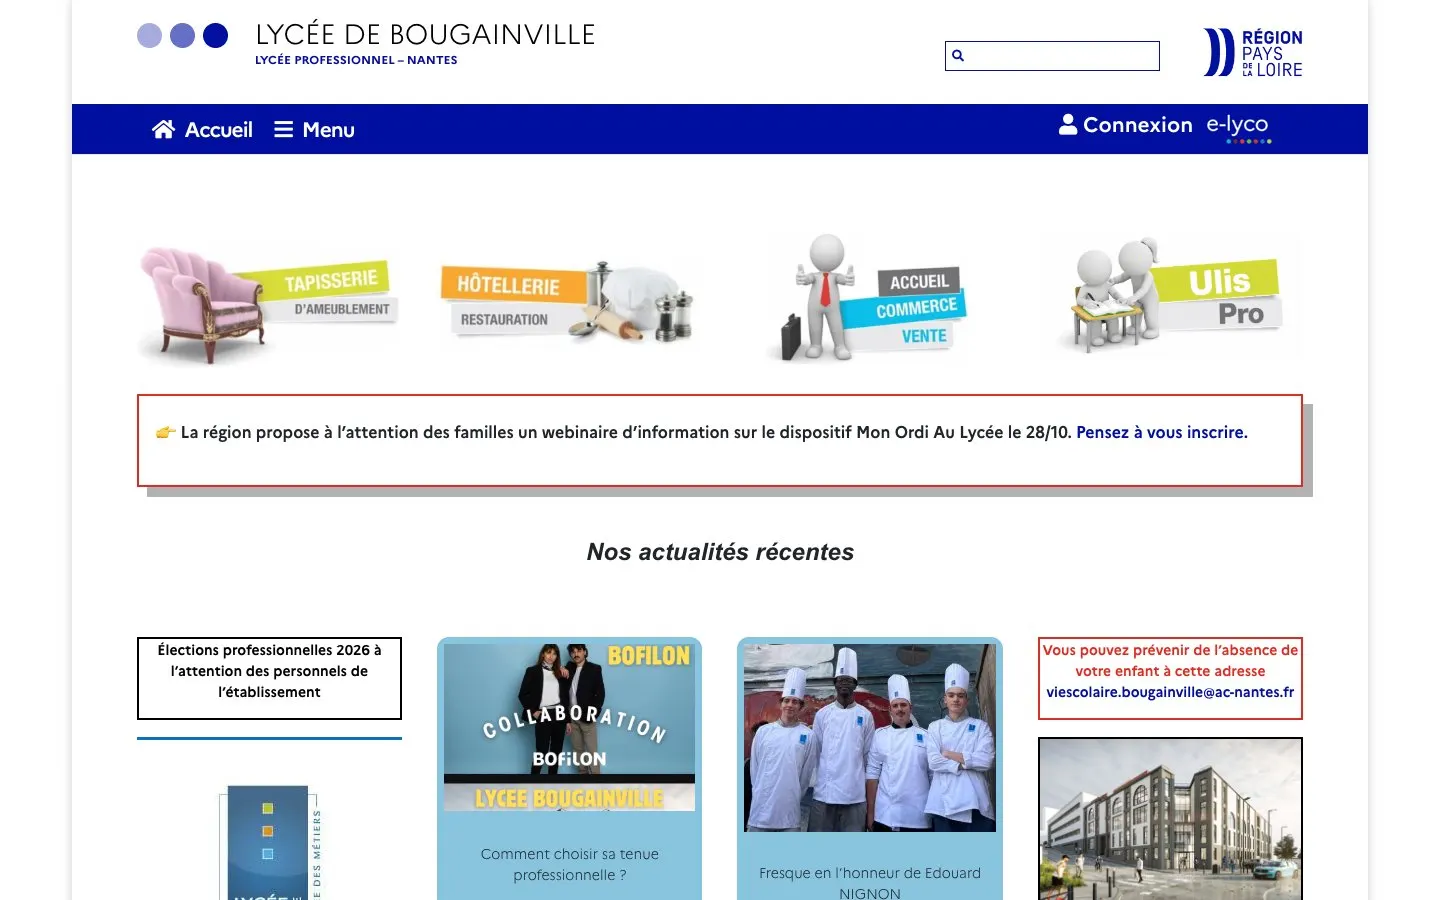The image size is (1440, 900).
Task: Click the viescolaire.bougainville@ac-nantes.fr email link
Action: 1170,692
